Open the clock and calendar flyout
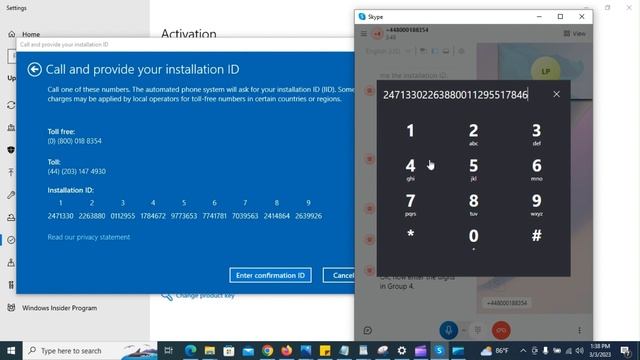 (x=600, y=351)
